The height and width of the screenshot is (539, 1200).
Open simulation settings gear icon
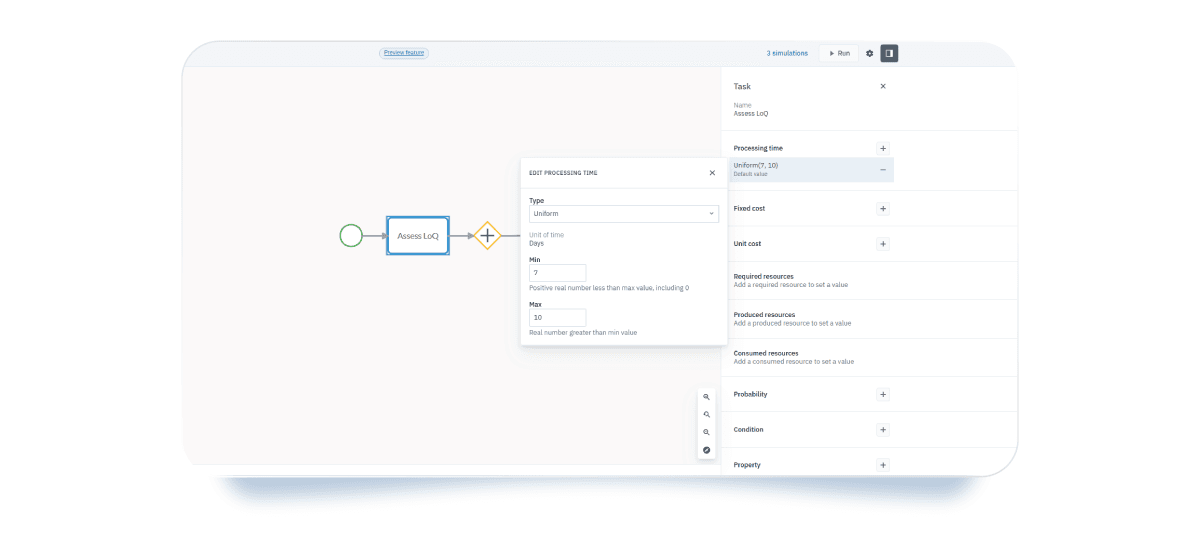point(869,53)
